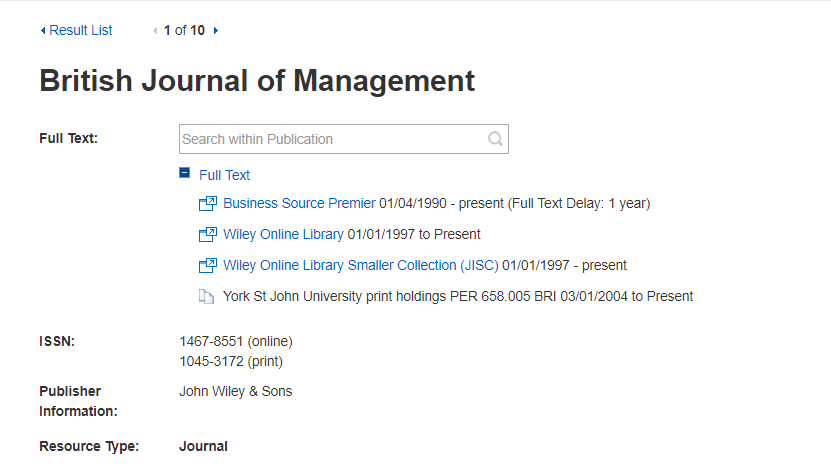The height and width of the screenshot is (467, 831).
Task: Click the 1 of 10 result counter
Action: tap(184, 30)
